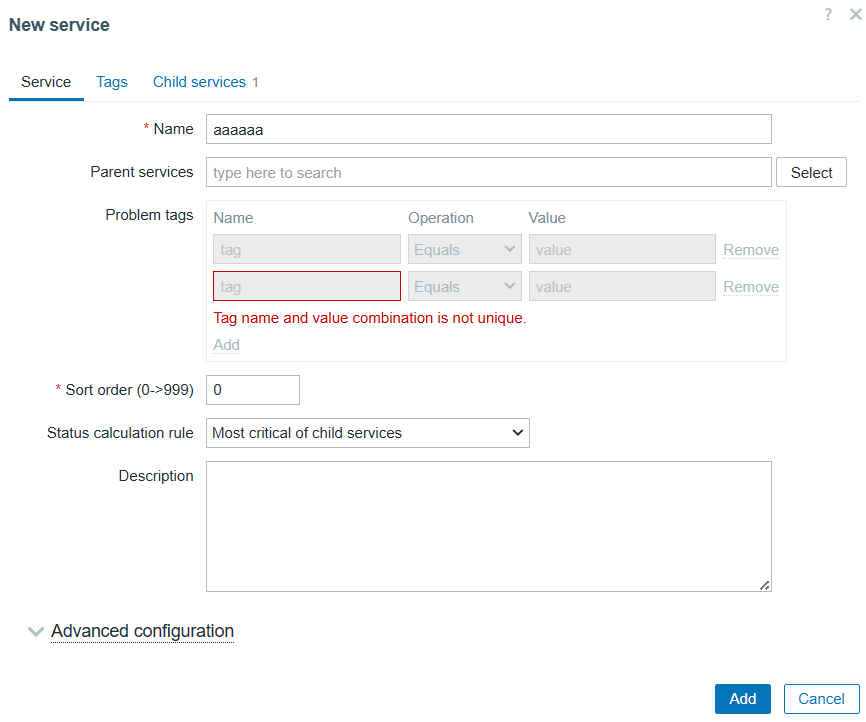Image resolution: width=866 pixels, height=722 pixels.
Task: Click Select button for parent services
Action: (x=811, y=172)
